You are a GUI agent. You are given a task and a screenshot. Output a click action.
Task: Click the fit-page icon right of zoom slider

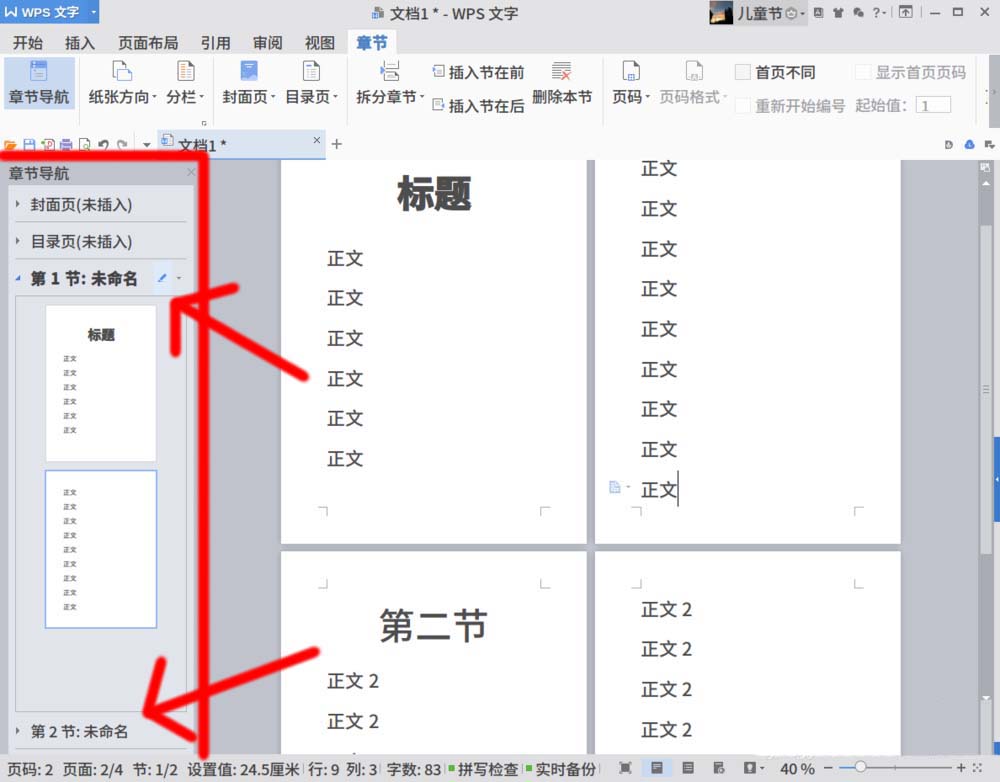click(x=978, y=768)
